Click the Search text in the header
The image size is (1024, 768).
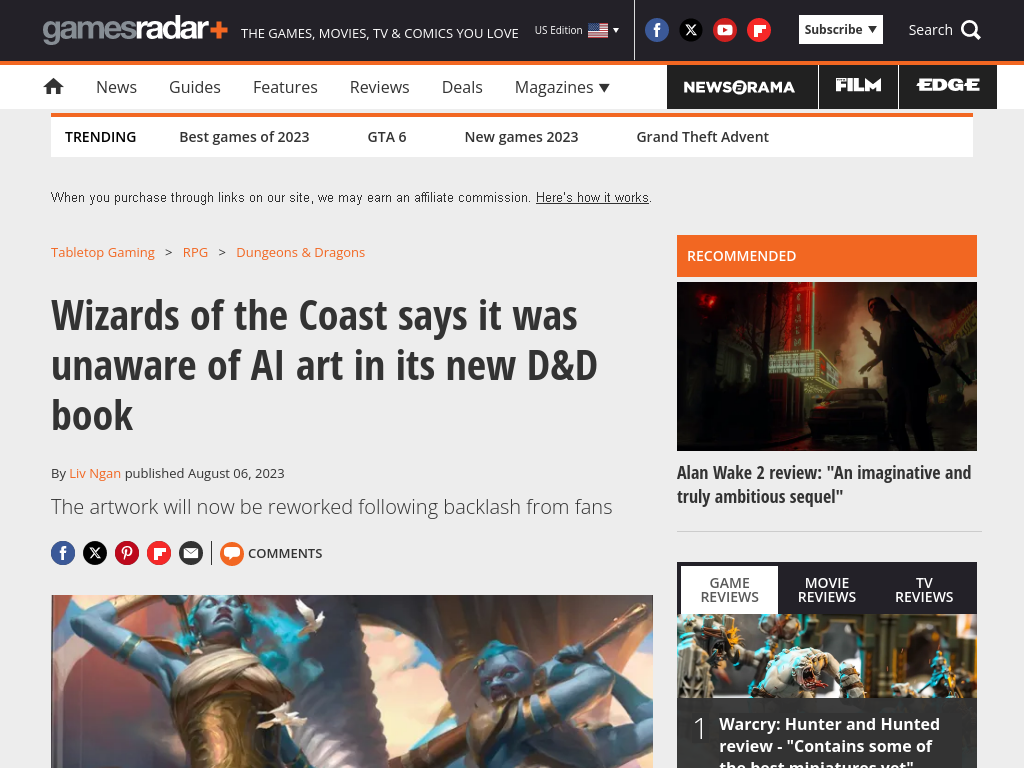(x=931, y=30)
